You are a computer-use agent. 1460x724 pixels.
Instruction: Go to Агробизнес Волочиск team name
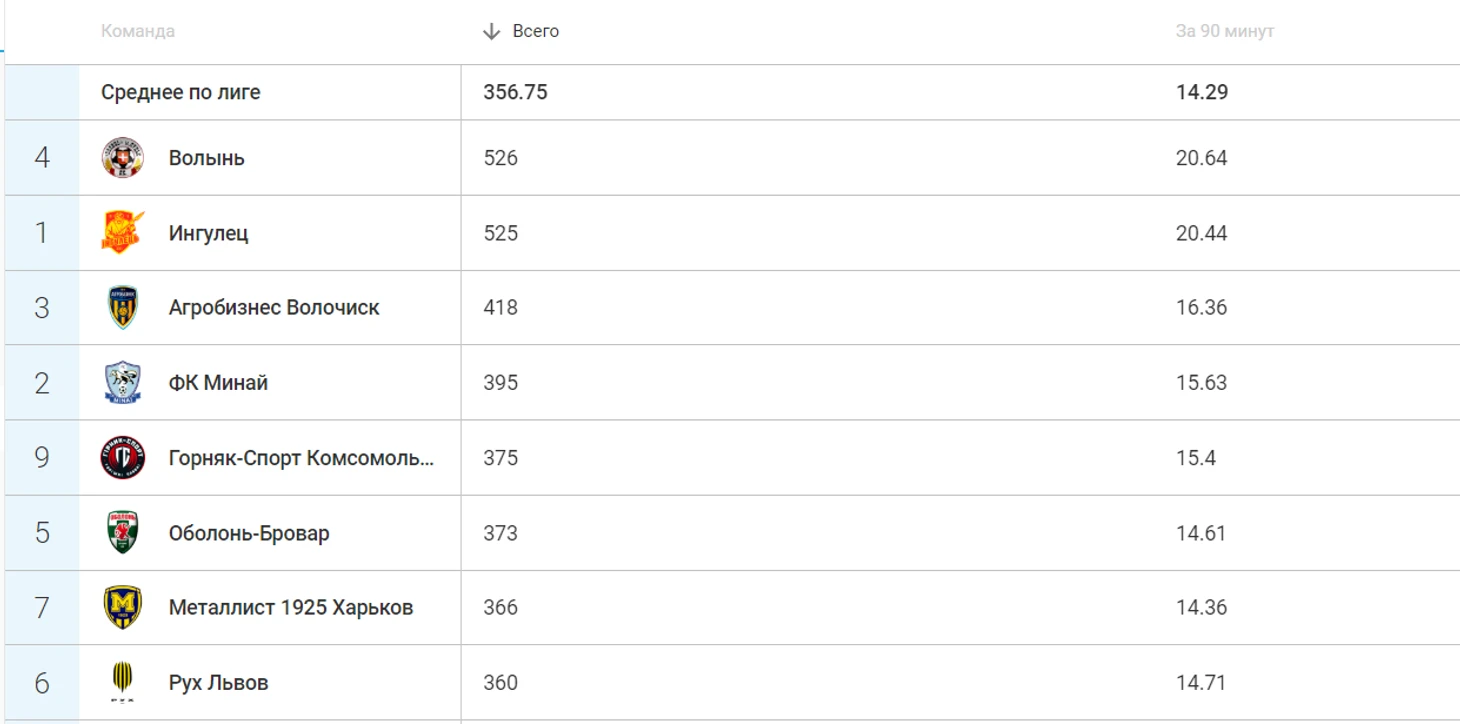(274, 307)
